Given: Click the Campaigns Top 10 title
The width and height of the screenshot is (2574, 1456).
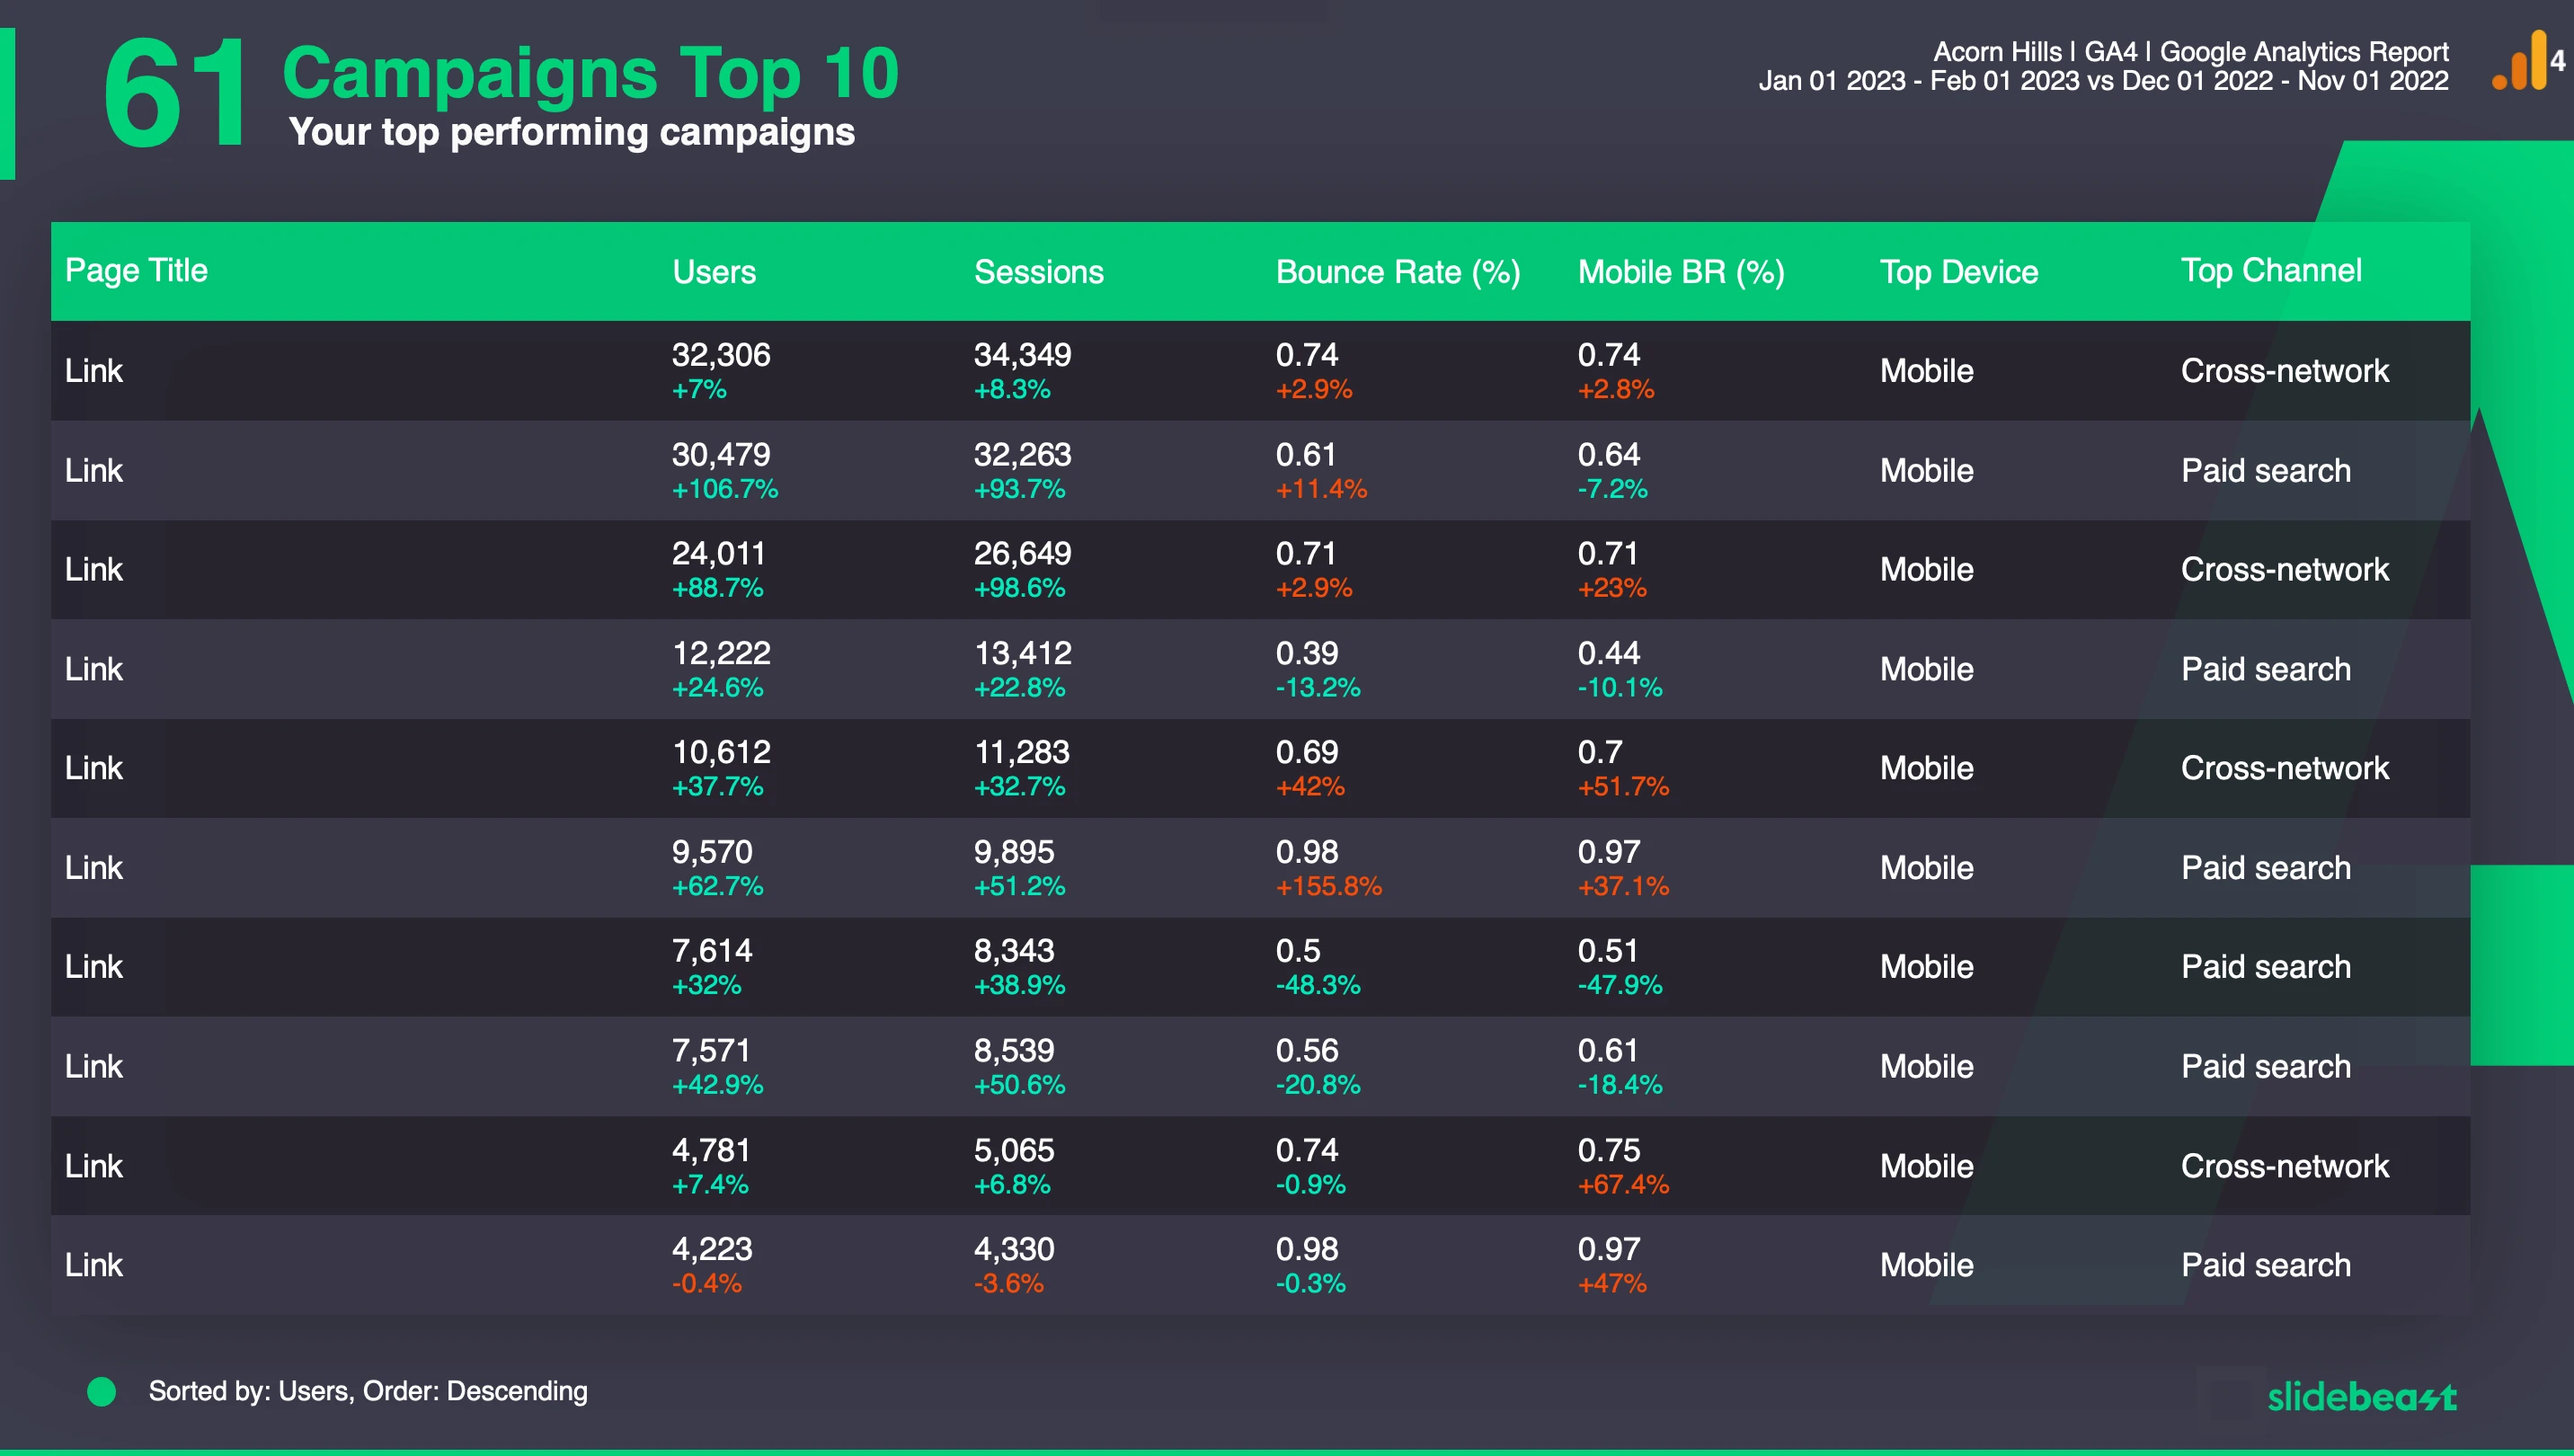Looking at the screenshot, I should pyautogui.click(x=591, y=73).
